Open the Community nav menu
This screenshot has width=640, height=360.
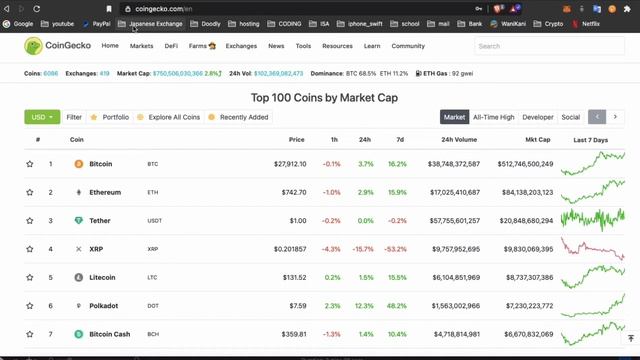click(408, 46)
